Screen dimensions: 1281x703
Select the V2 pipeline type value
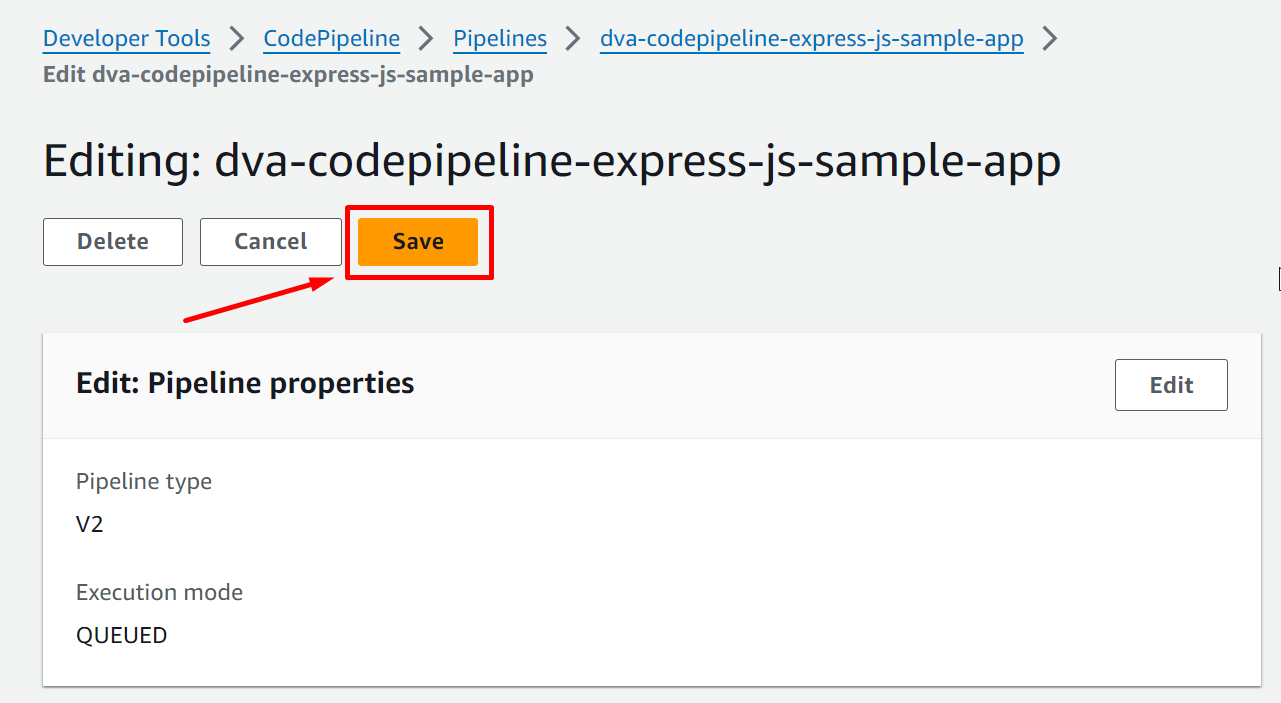tap(90, 524)
